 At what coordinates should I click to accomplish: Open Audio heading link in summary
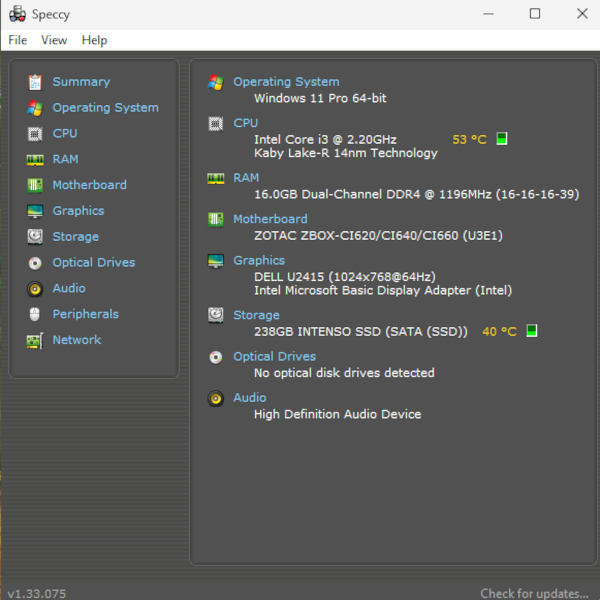(x=249, y=398)
